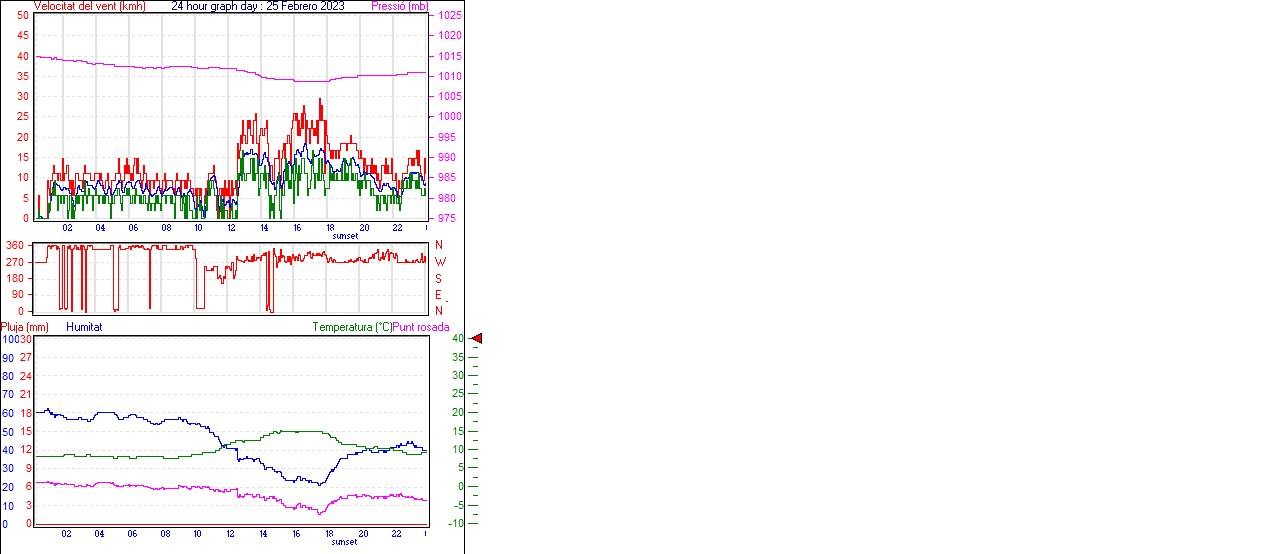The image size is (1280, 554).
Task: Click the "Pluja (mm)" legend label
Action: click(x=25, y=327)
